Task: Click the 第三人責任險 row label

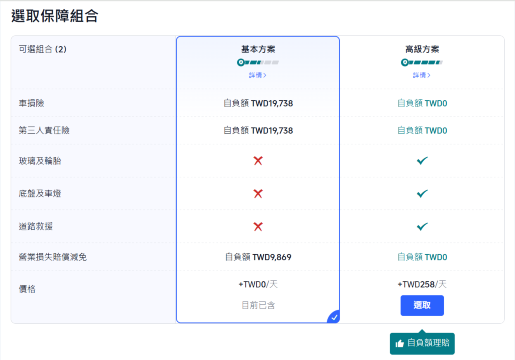Action: click(44, 130)
